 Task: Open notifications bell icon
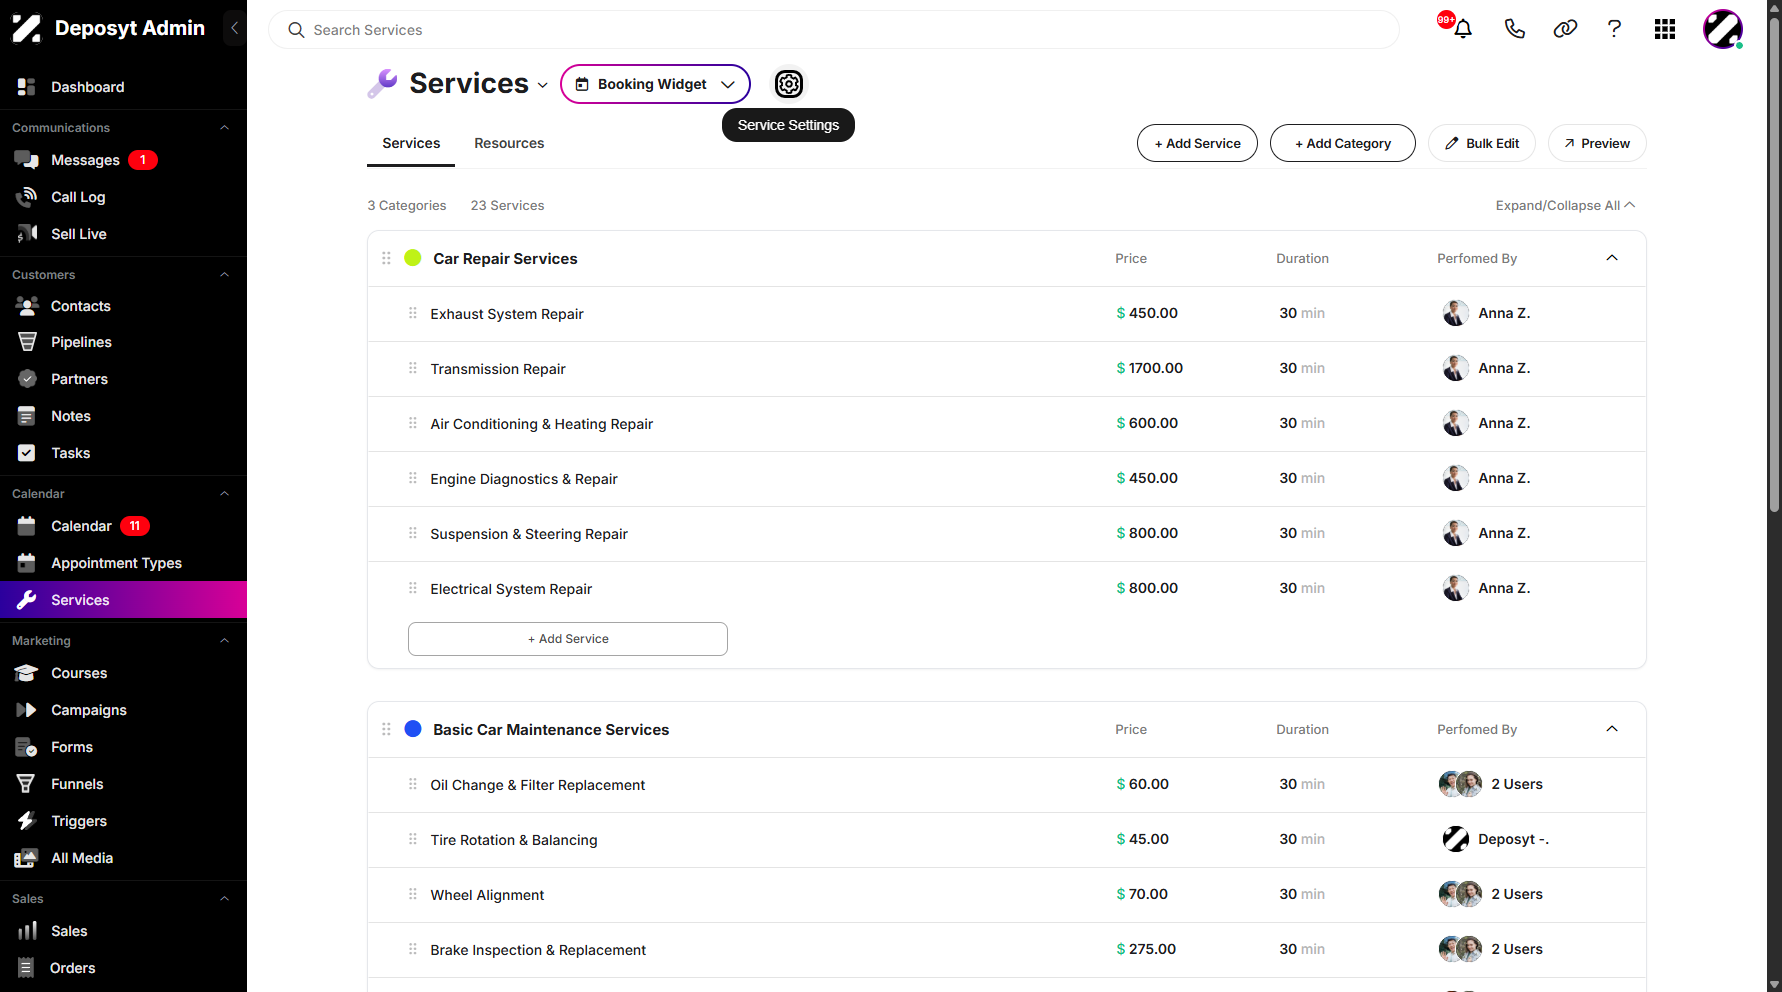tap(1463, 29)
